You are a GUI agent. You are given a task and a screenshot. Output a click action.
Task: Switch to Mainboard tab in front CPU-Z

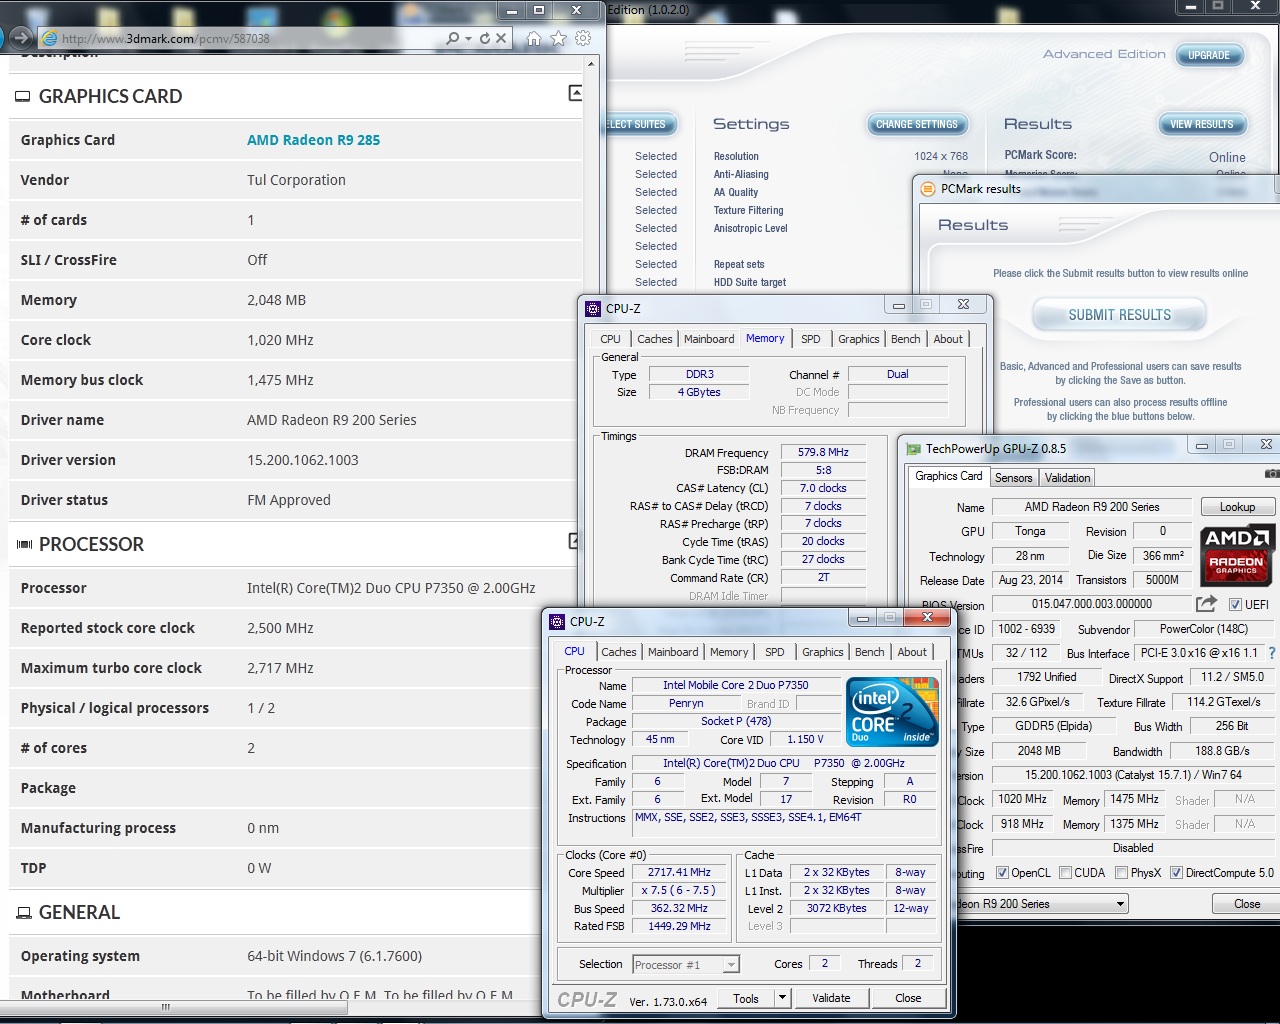tap(673, 652)
